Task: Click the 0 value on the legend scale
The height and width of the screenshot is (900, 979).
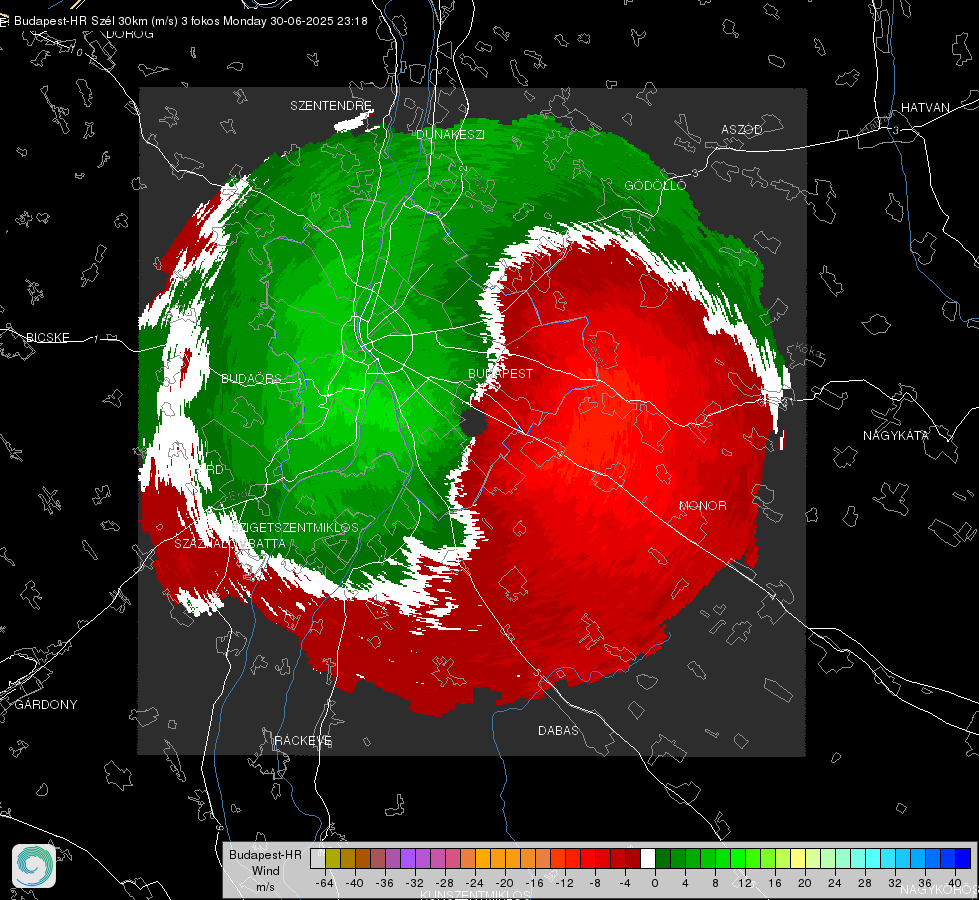Action: (654, 883)
